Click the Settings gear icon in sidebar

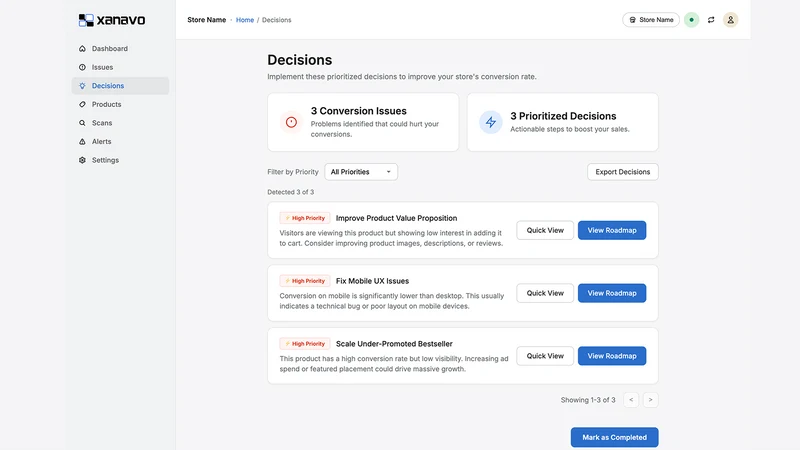pyautogui.click(x=82, y=160)
